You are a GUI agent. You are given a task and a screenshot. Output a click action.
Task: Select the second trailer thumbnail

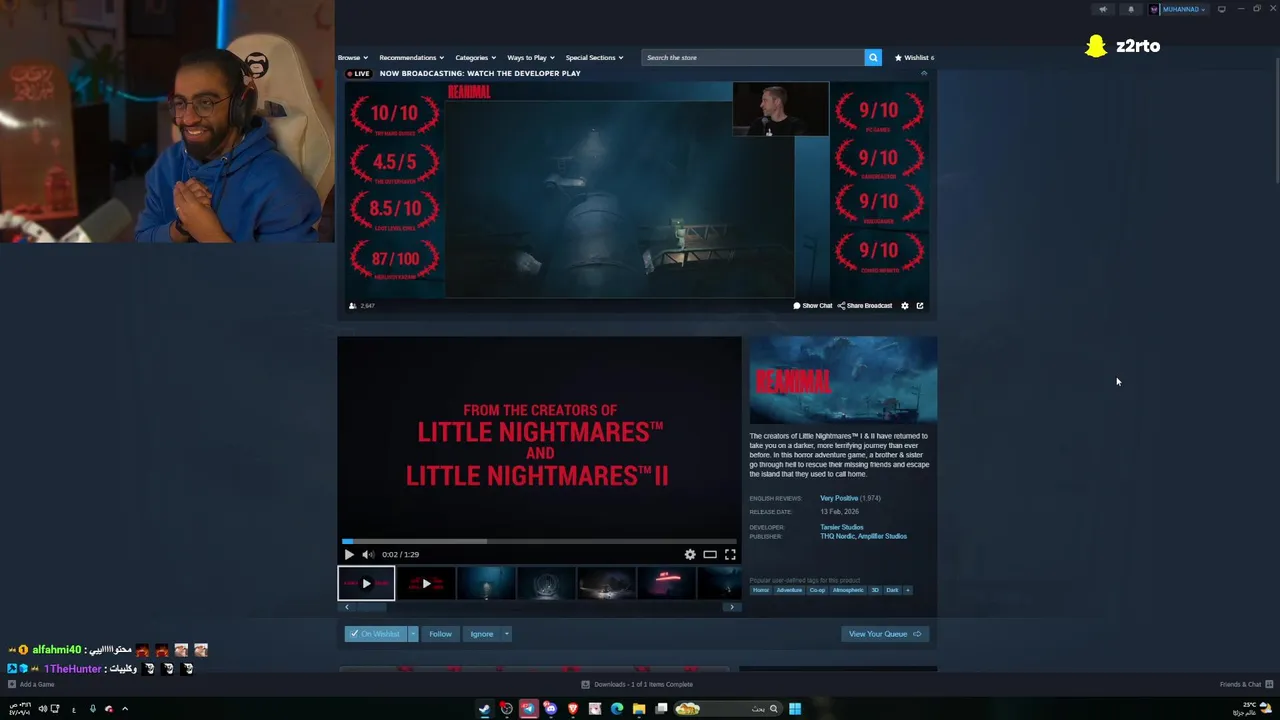point(426,584)
